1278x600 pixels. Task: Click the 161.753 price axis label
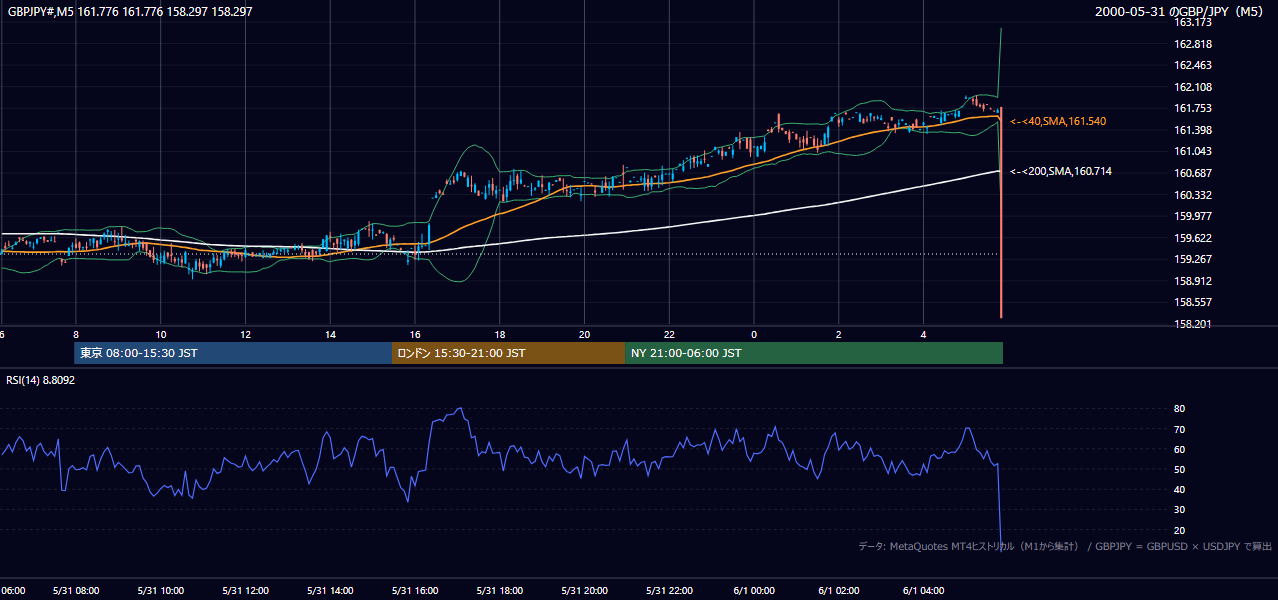pyautogui.click(x=1192, y=109)
